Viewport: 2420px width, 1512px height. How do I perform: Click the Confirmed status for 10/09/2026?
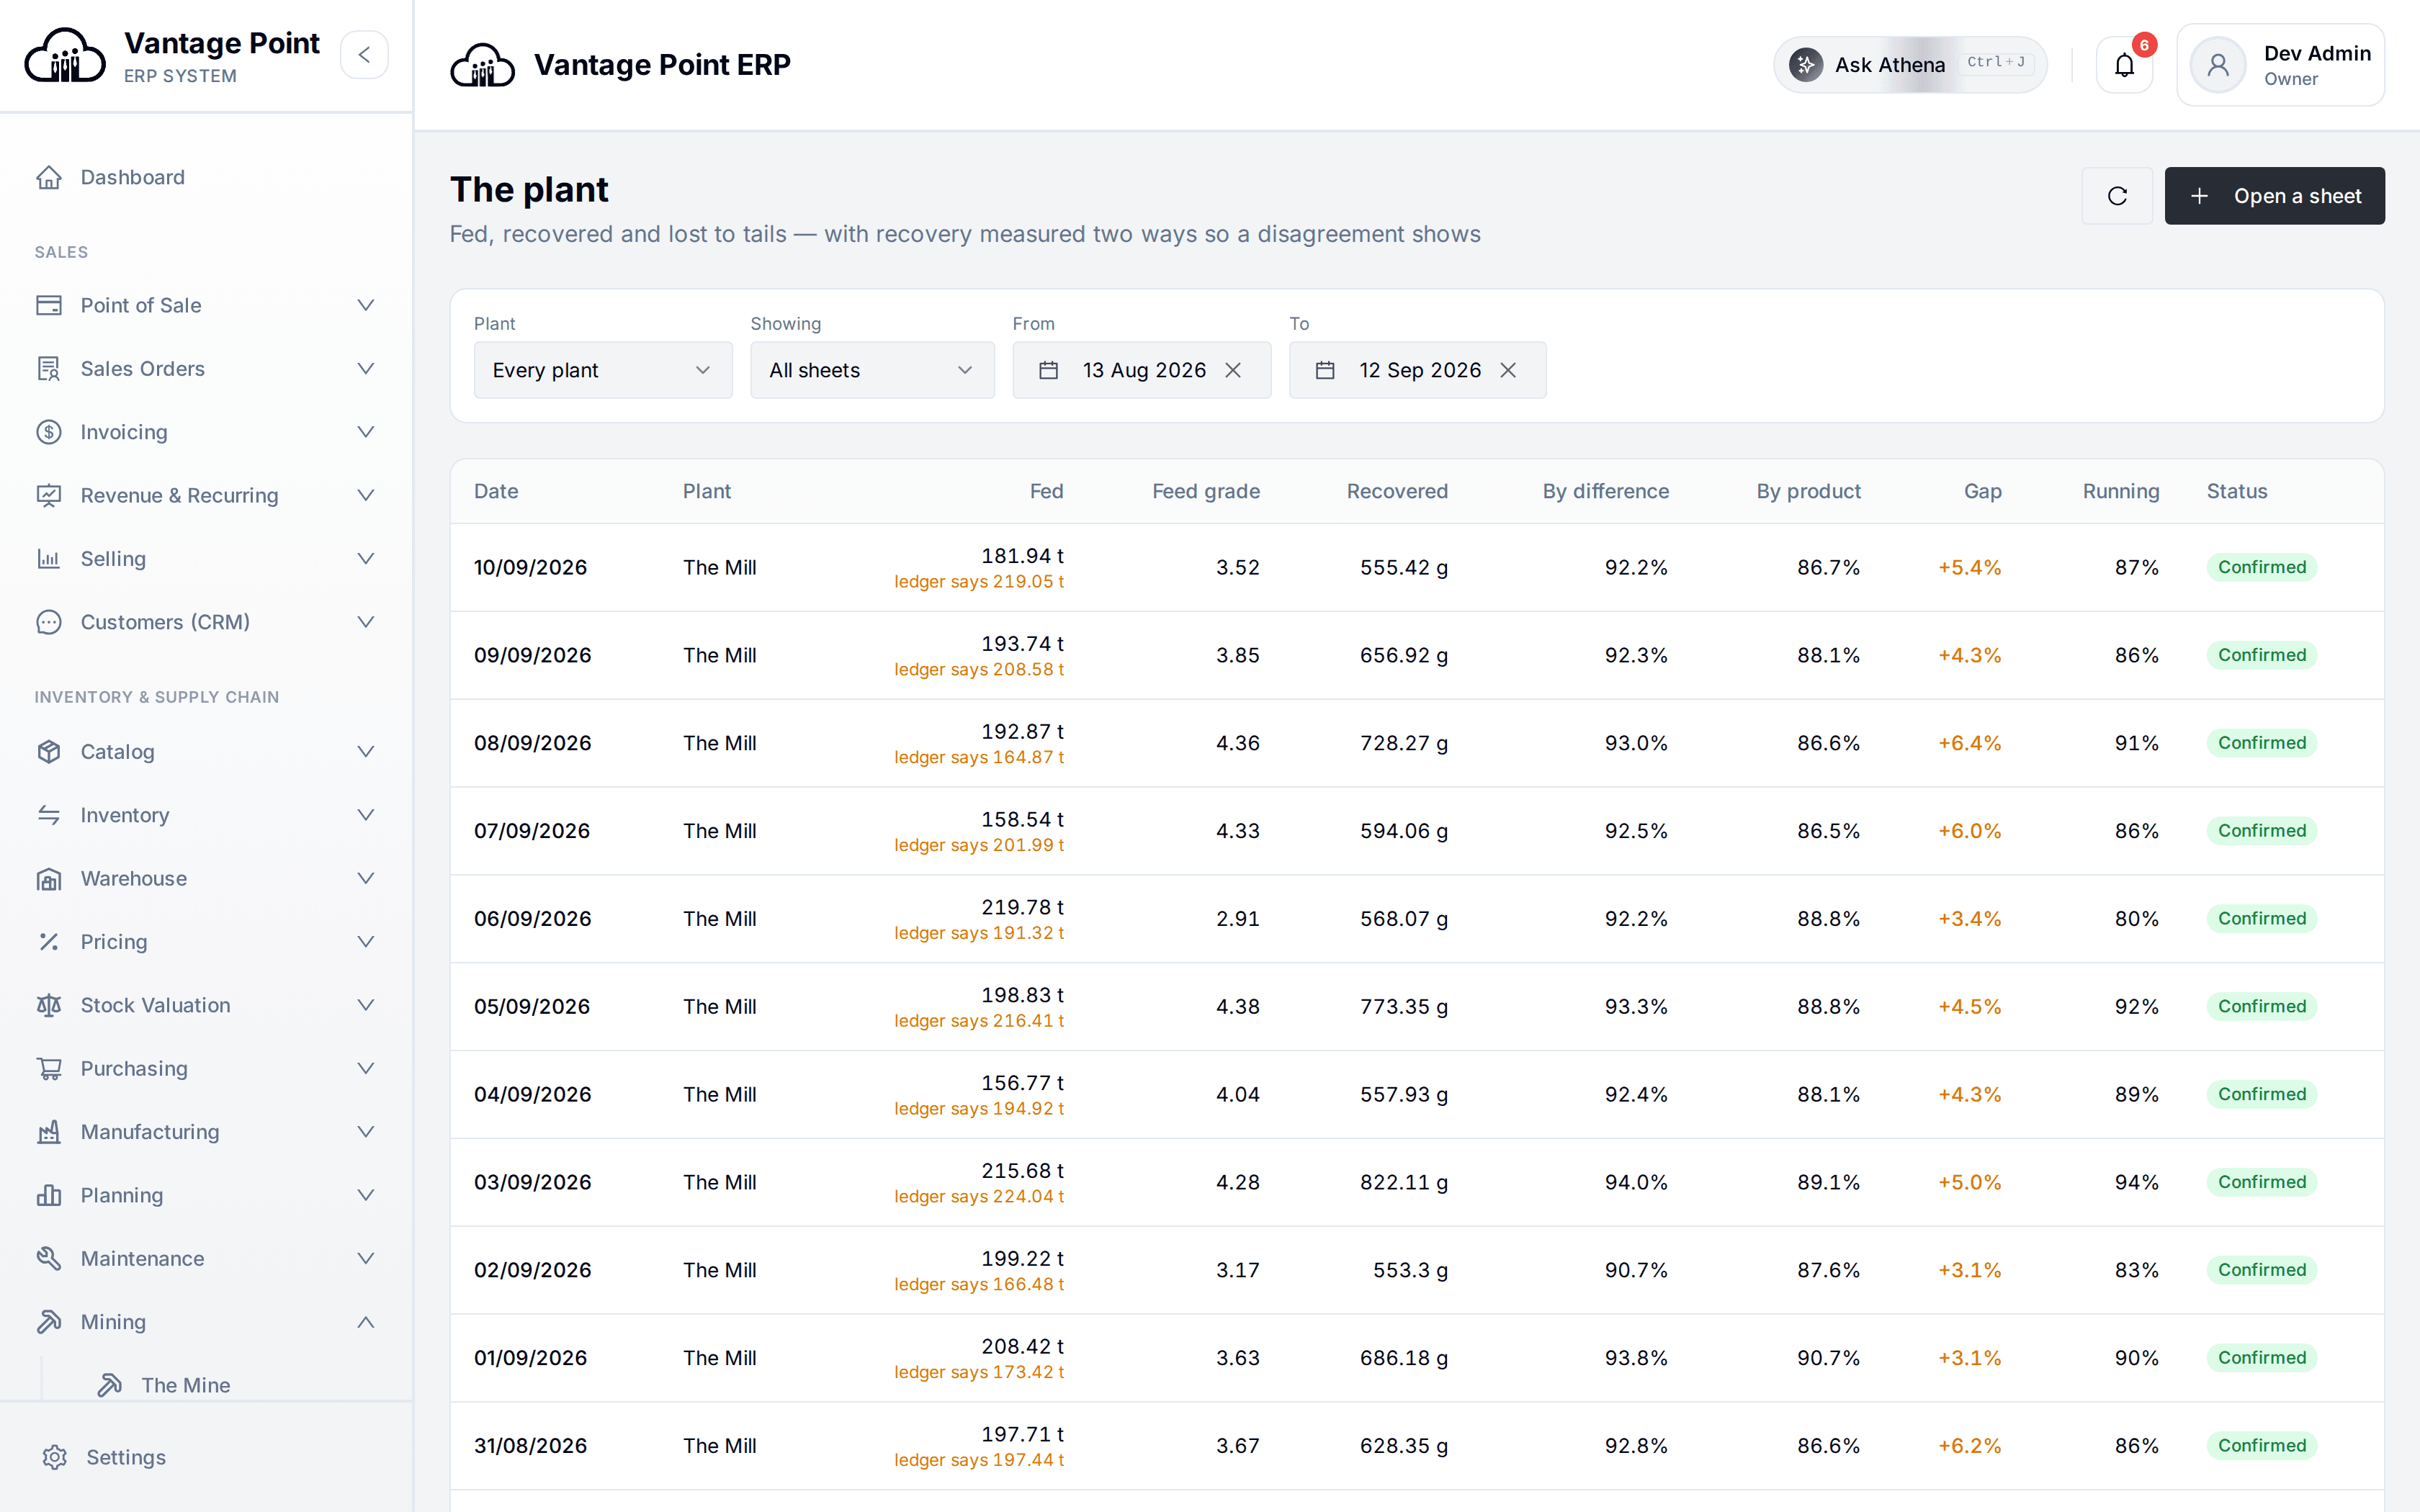pos(2261,567)
